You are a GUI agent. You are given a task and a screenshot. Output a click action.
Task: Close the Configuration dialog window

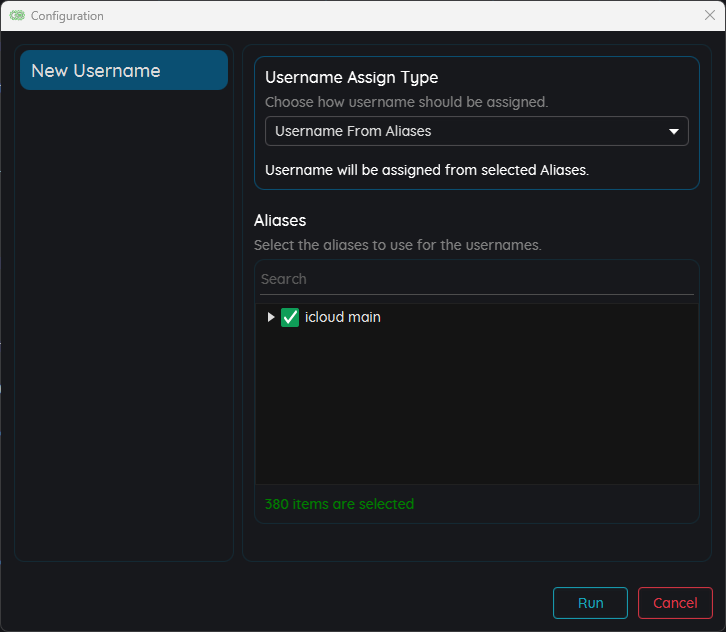tap(709, 16)
